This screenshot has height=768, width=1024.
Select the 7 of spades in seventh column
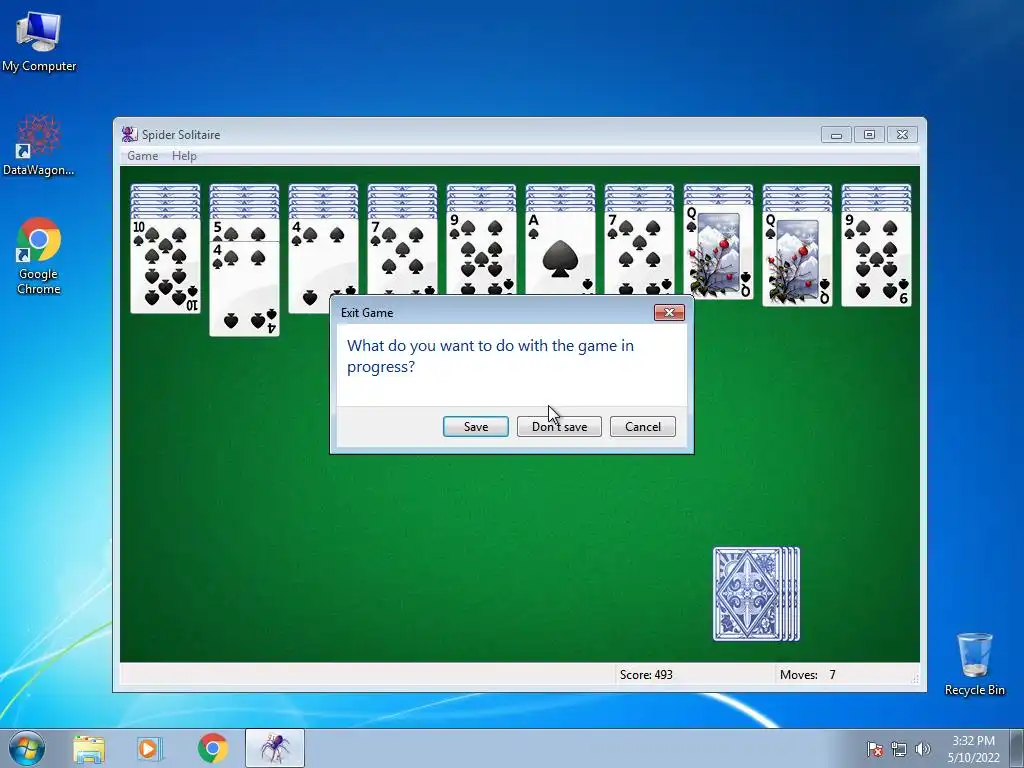(x=639, y=253)
